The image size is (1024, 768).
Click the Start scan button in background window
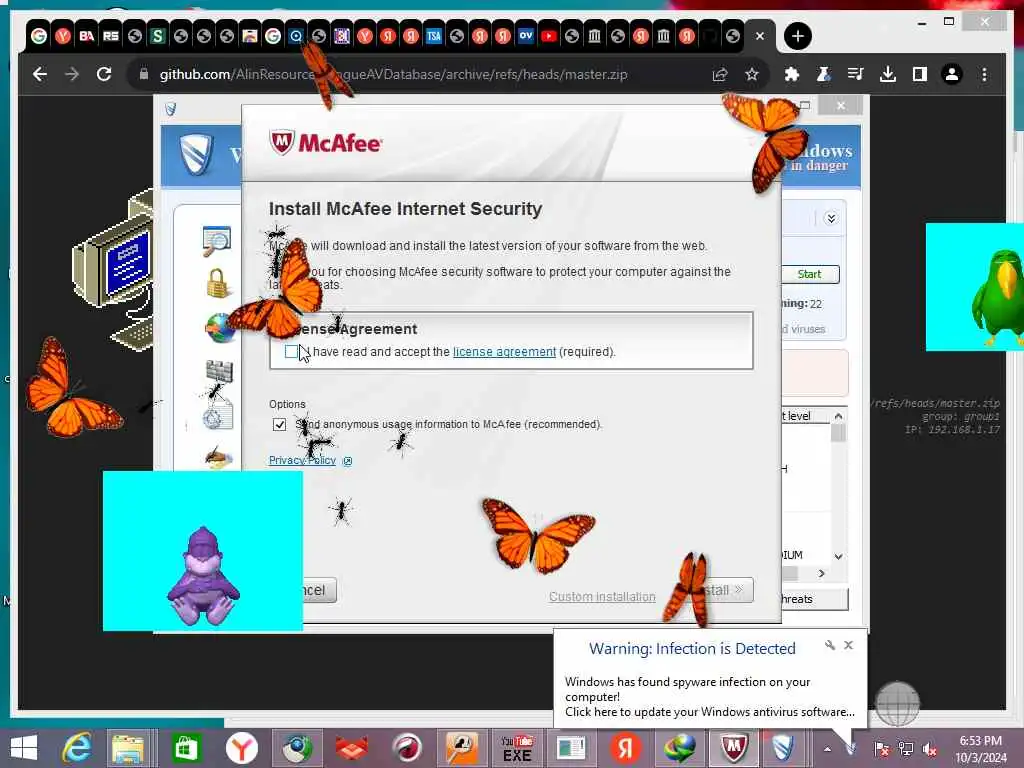810,274
